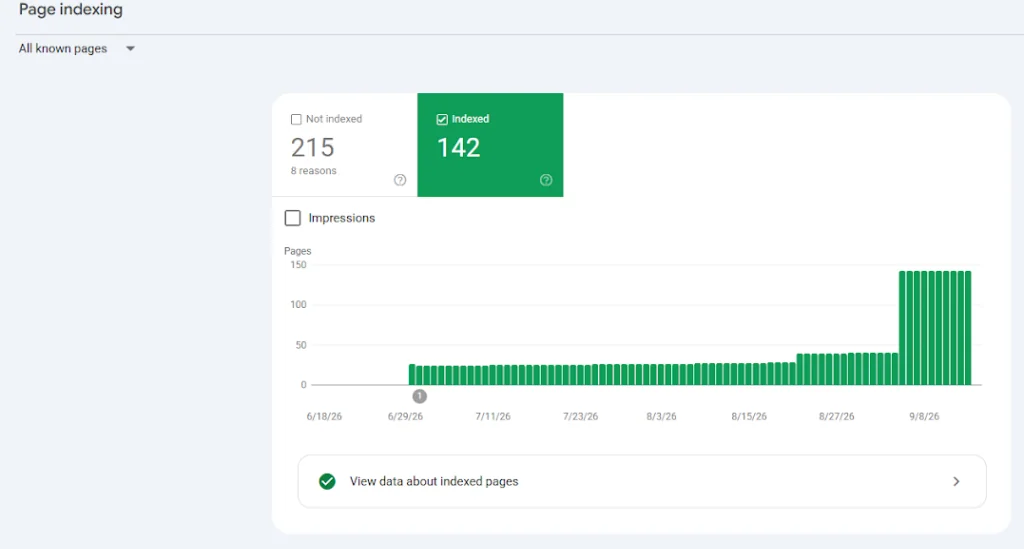Open help icon on Not indexed card
The image size is (1024, 549).
point(400,180)
